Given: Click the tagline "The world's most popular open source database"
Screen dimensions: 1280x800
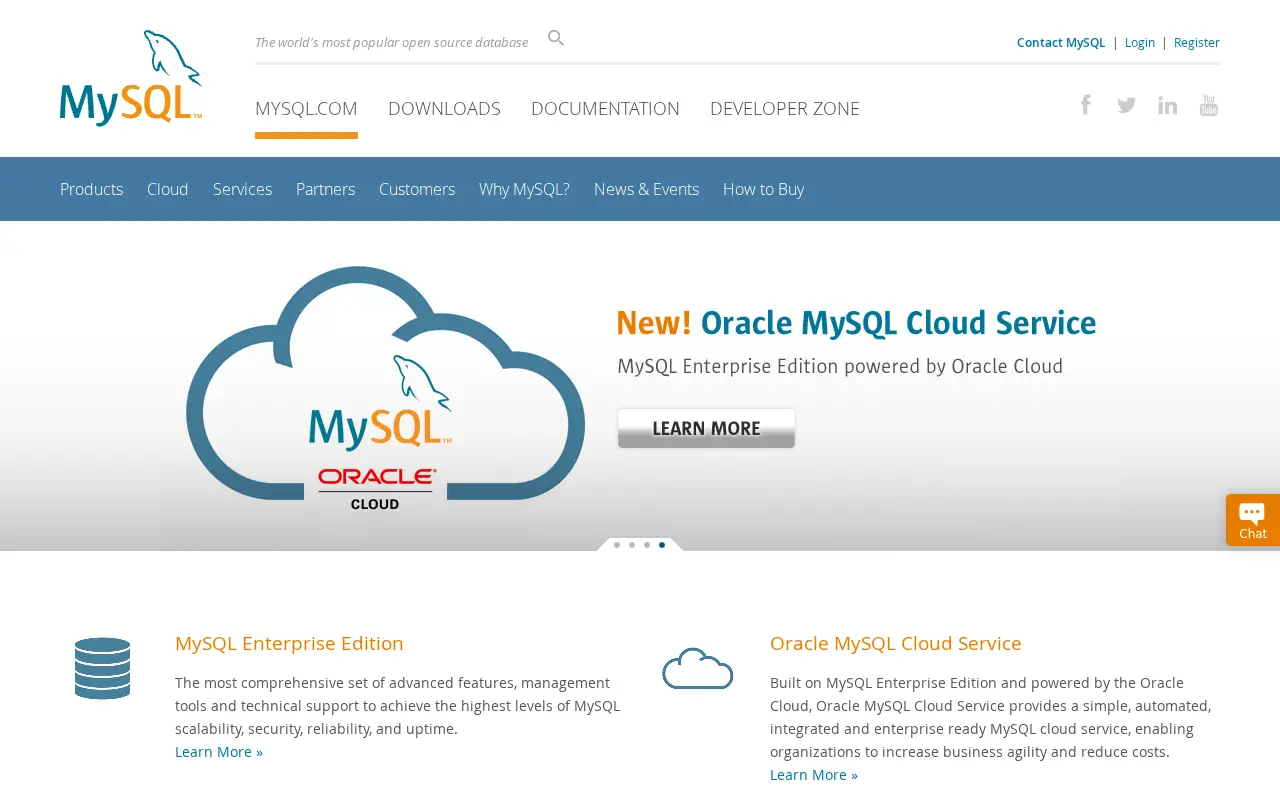Looking at the screenshot, I should [x=391, y=42].
